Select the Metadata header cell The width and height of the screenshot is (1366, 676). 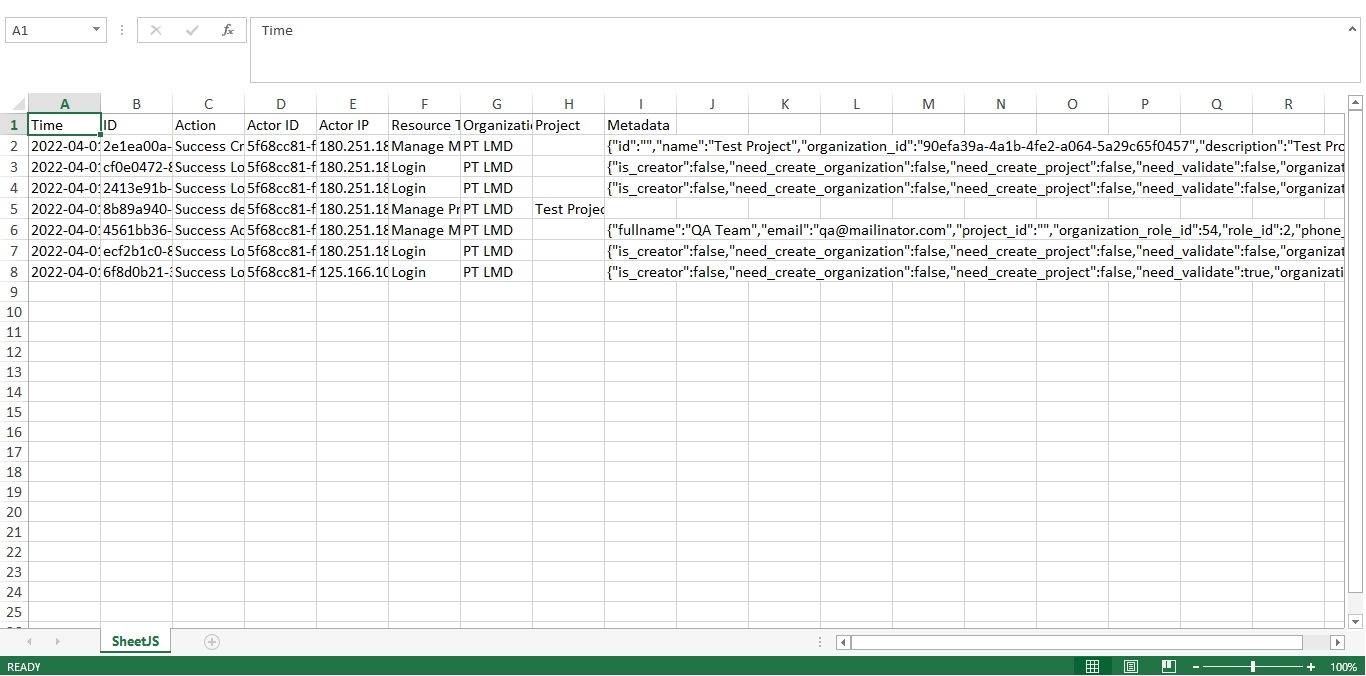[640, 125]
